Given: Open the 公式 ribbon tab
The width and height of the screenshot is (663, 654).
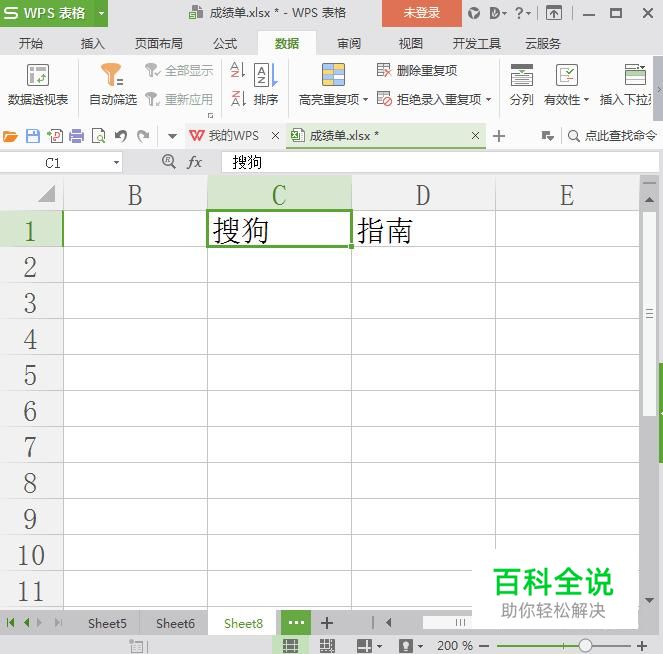Looking at the screenshot, I should pos(225,43).
